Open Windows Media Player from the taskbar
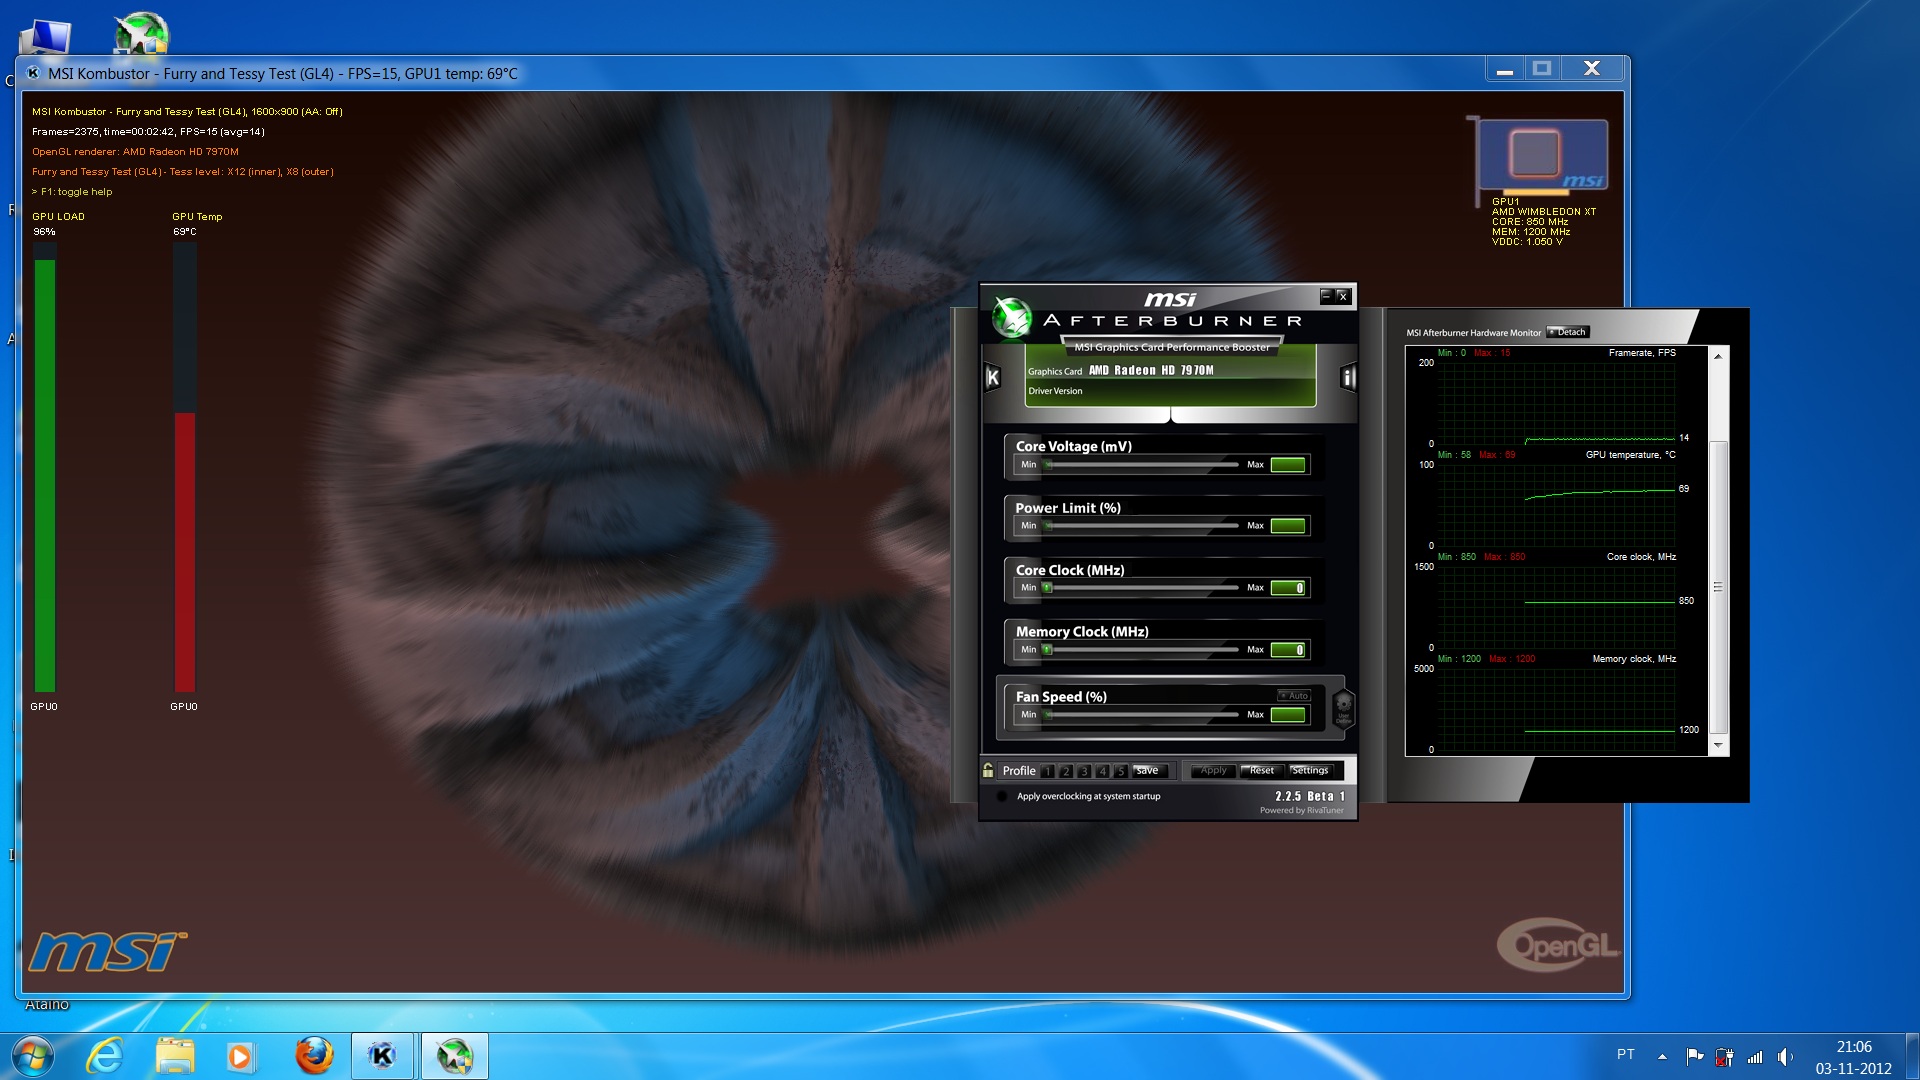The height and width of the screenshot is (1080, 1920). tap(240, 1056)
